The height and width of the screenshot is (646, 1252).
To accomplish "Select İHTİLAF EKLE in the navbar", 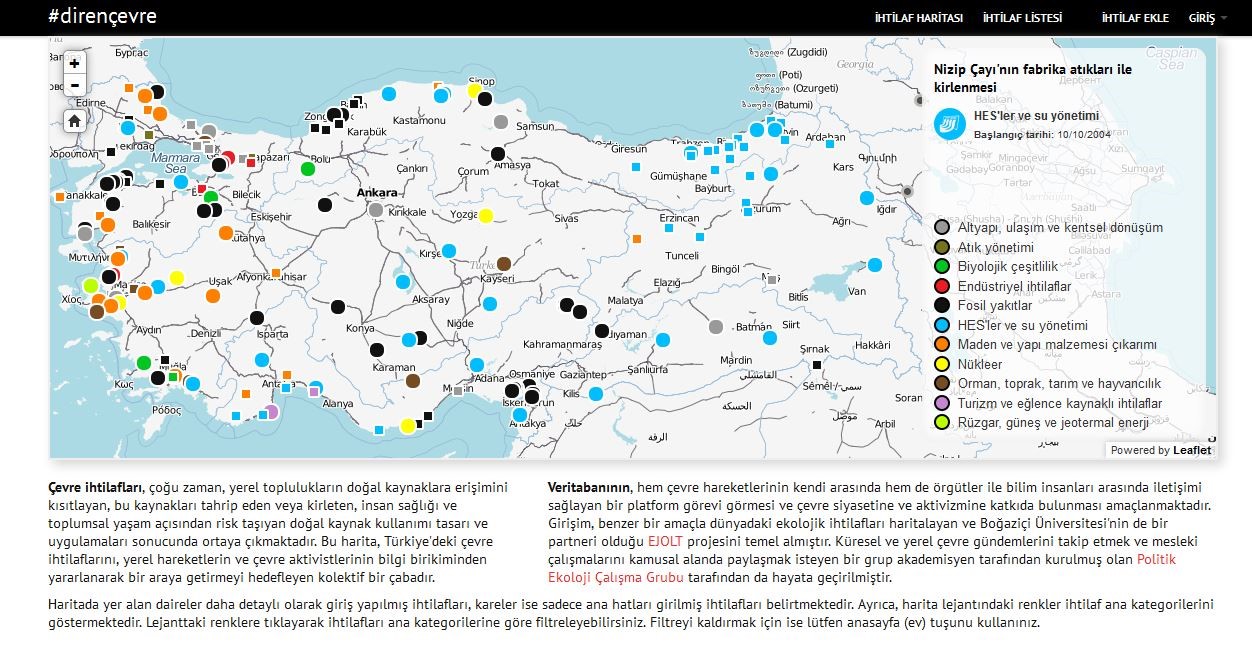I will (1134, 18).
